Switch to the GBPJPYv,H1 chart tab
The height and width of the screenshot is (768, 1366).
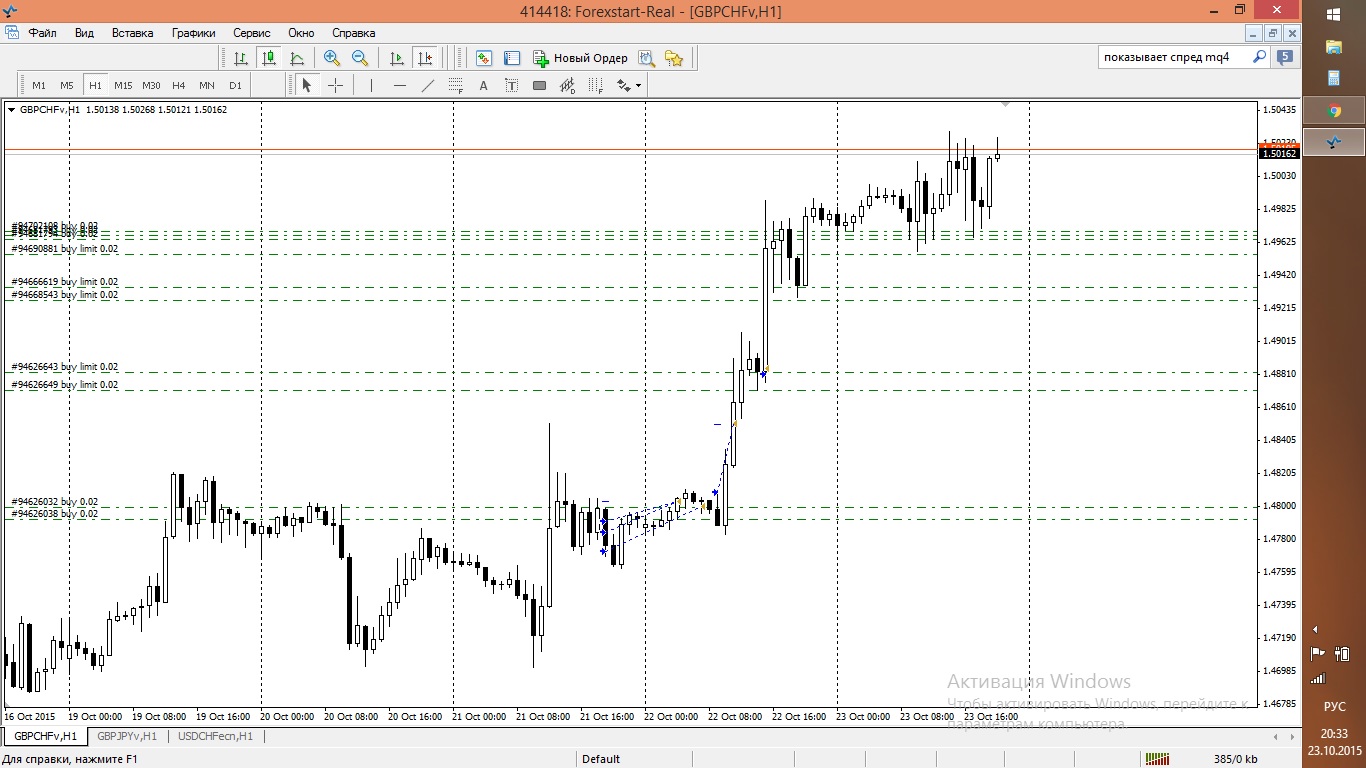pyautogui.click(x=127, y=737)
